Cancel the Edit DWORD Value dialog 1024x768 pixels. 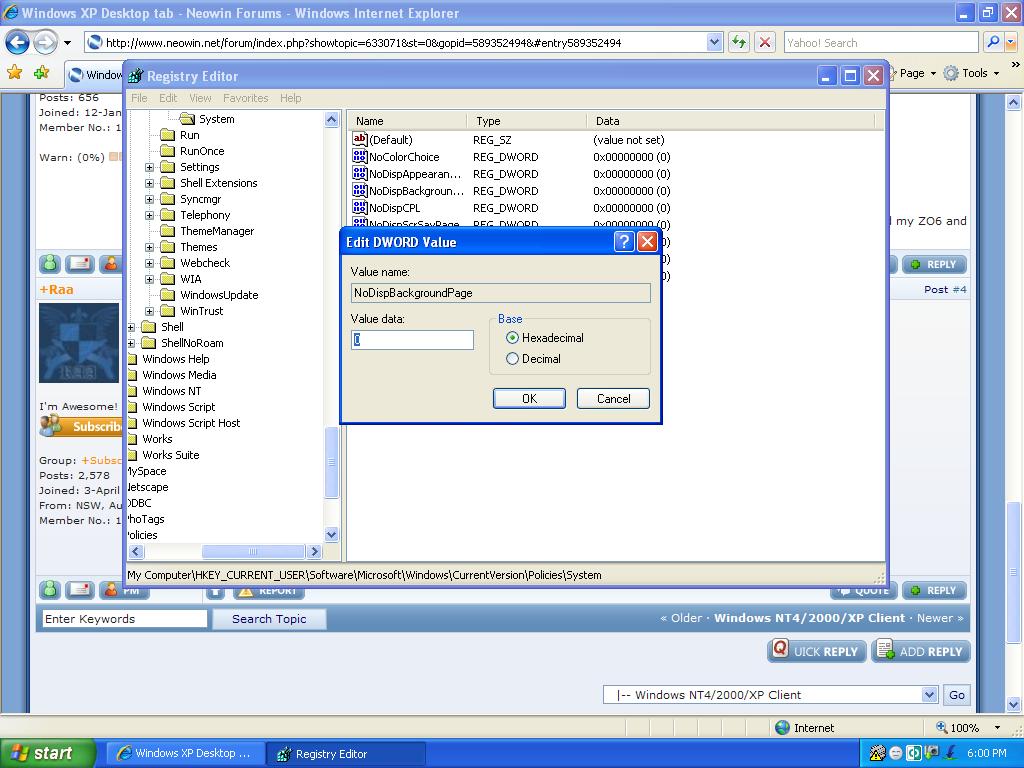pos(613,398)
